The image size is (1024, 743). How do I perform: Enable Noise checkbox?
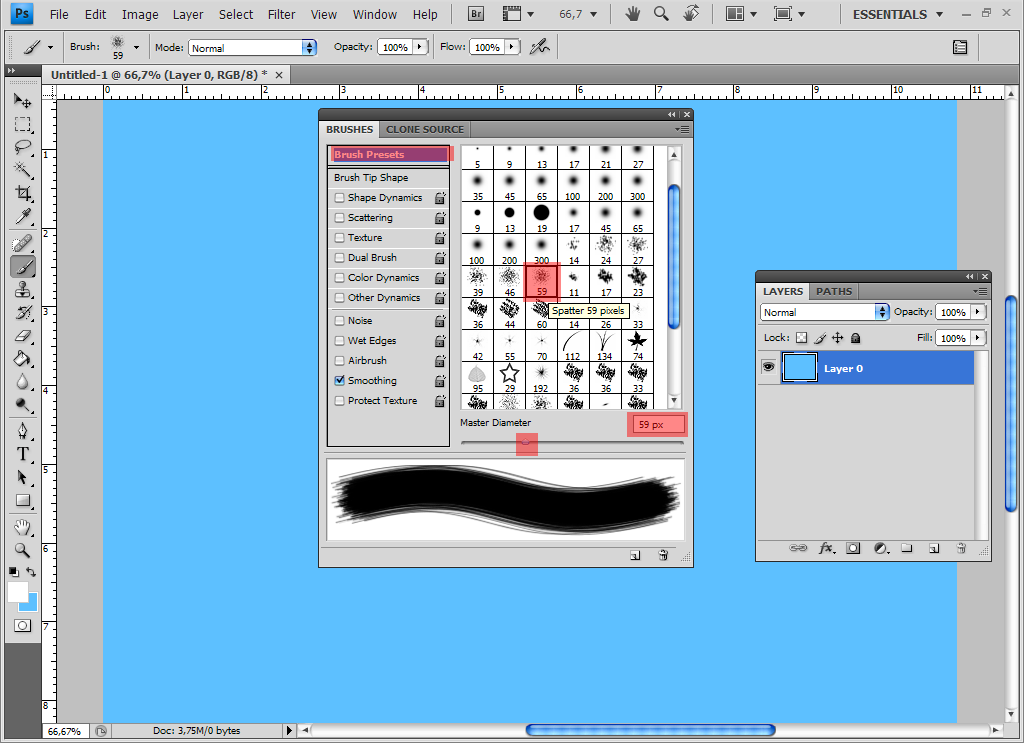[340, 321]
